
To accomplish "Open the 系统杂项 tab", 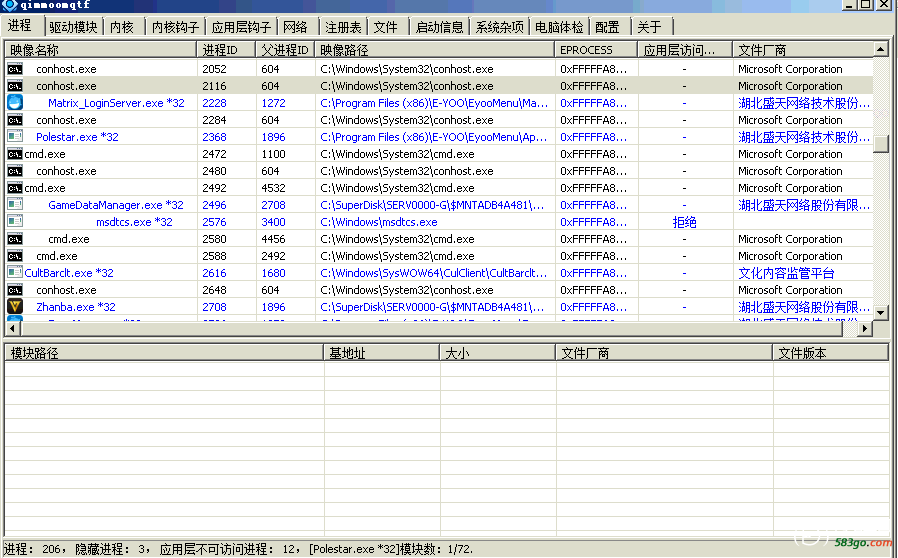I will click(x=499, y=27).
